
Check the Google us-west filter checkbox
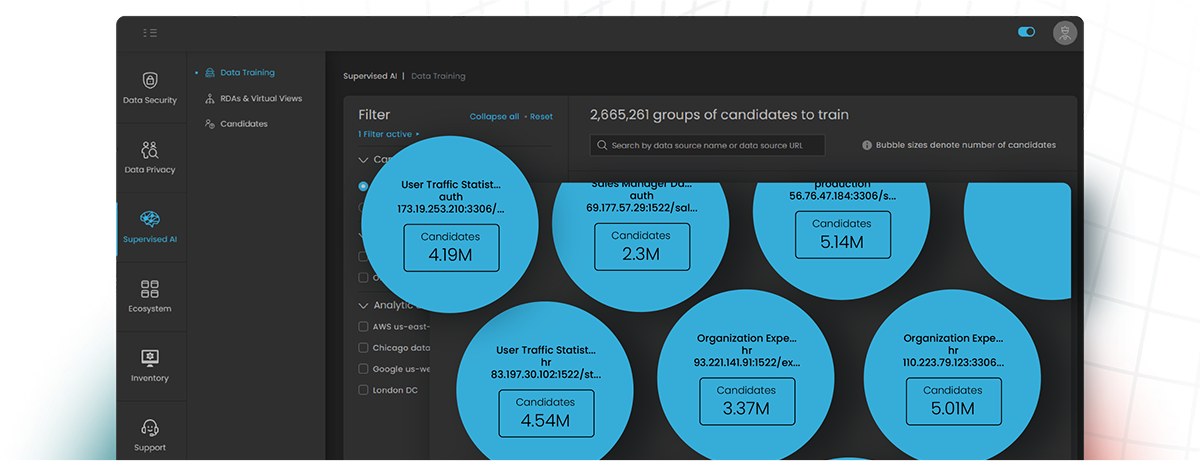pos(364,369)
